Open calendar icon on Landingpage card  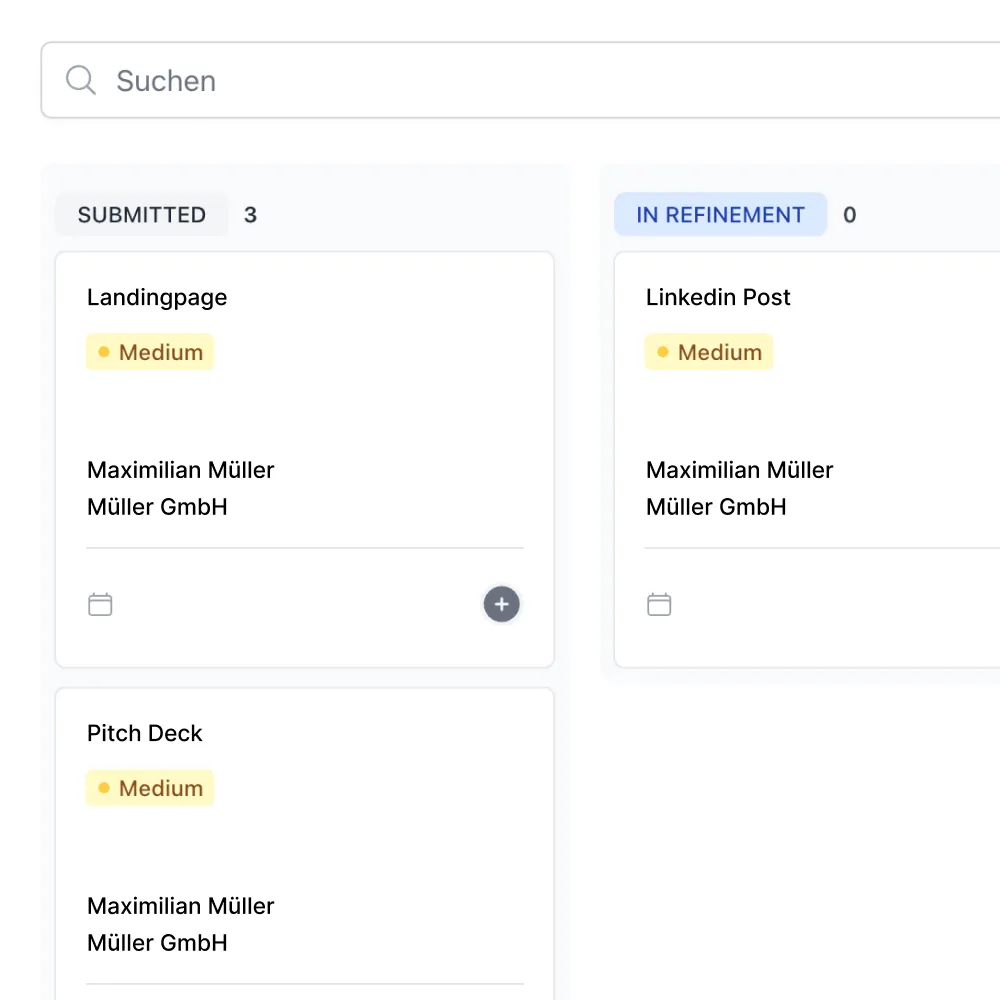click(x=100, y=604)
